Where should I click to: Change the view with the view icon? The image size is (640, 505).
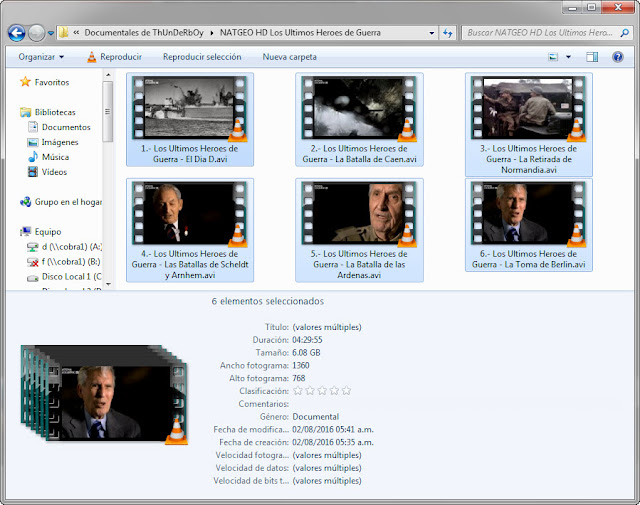tap(553, 57)
